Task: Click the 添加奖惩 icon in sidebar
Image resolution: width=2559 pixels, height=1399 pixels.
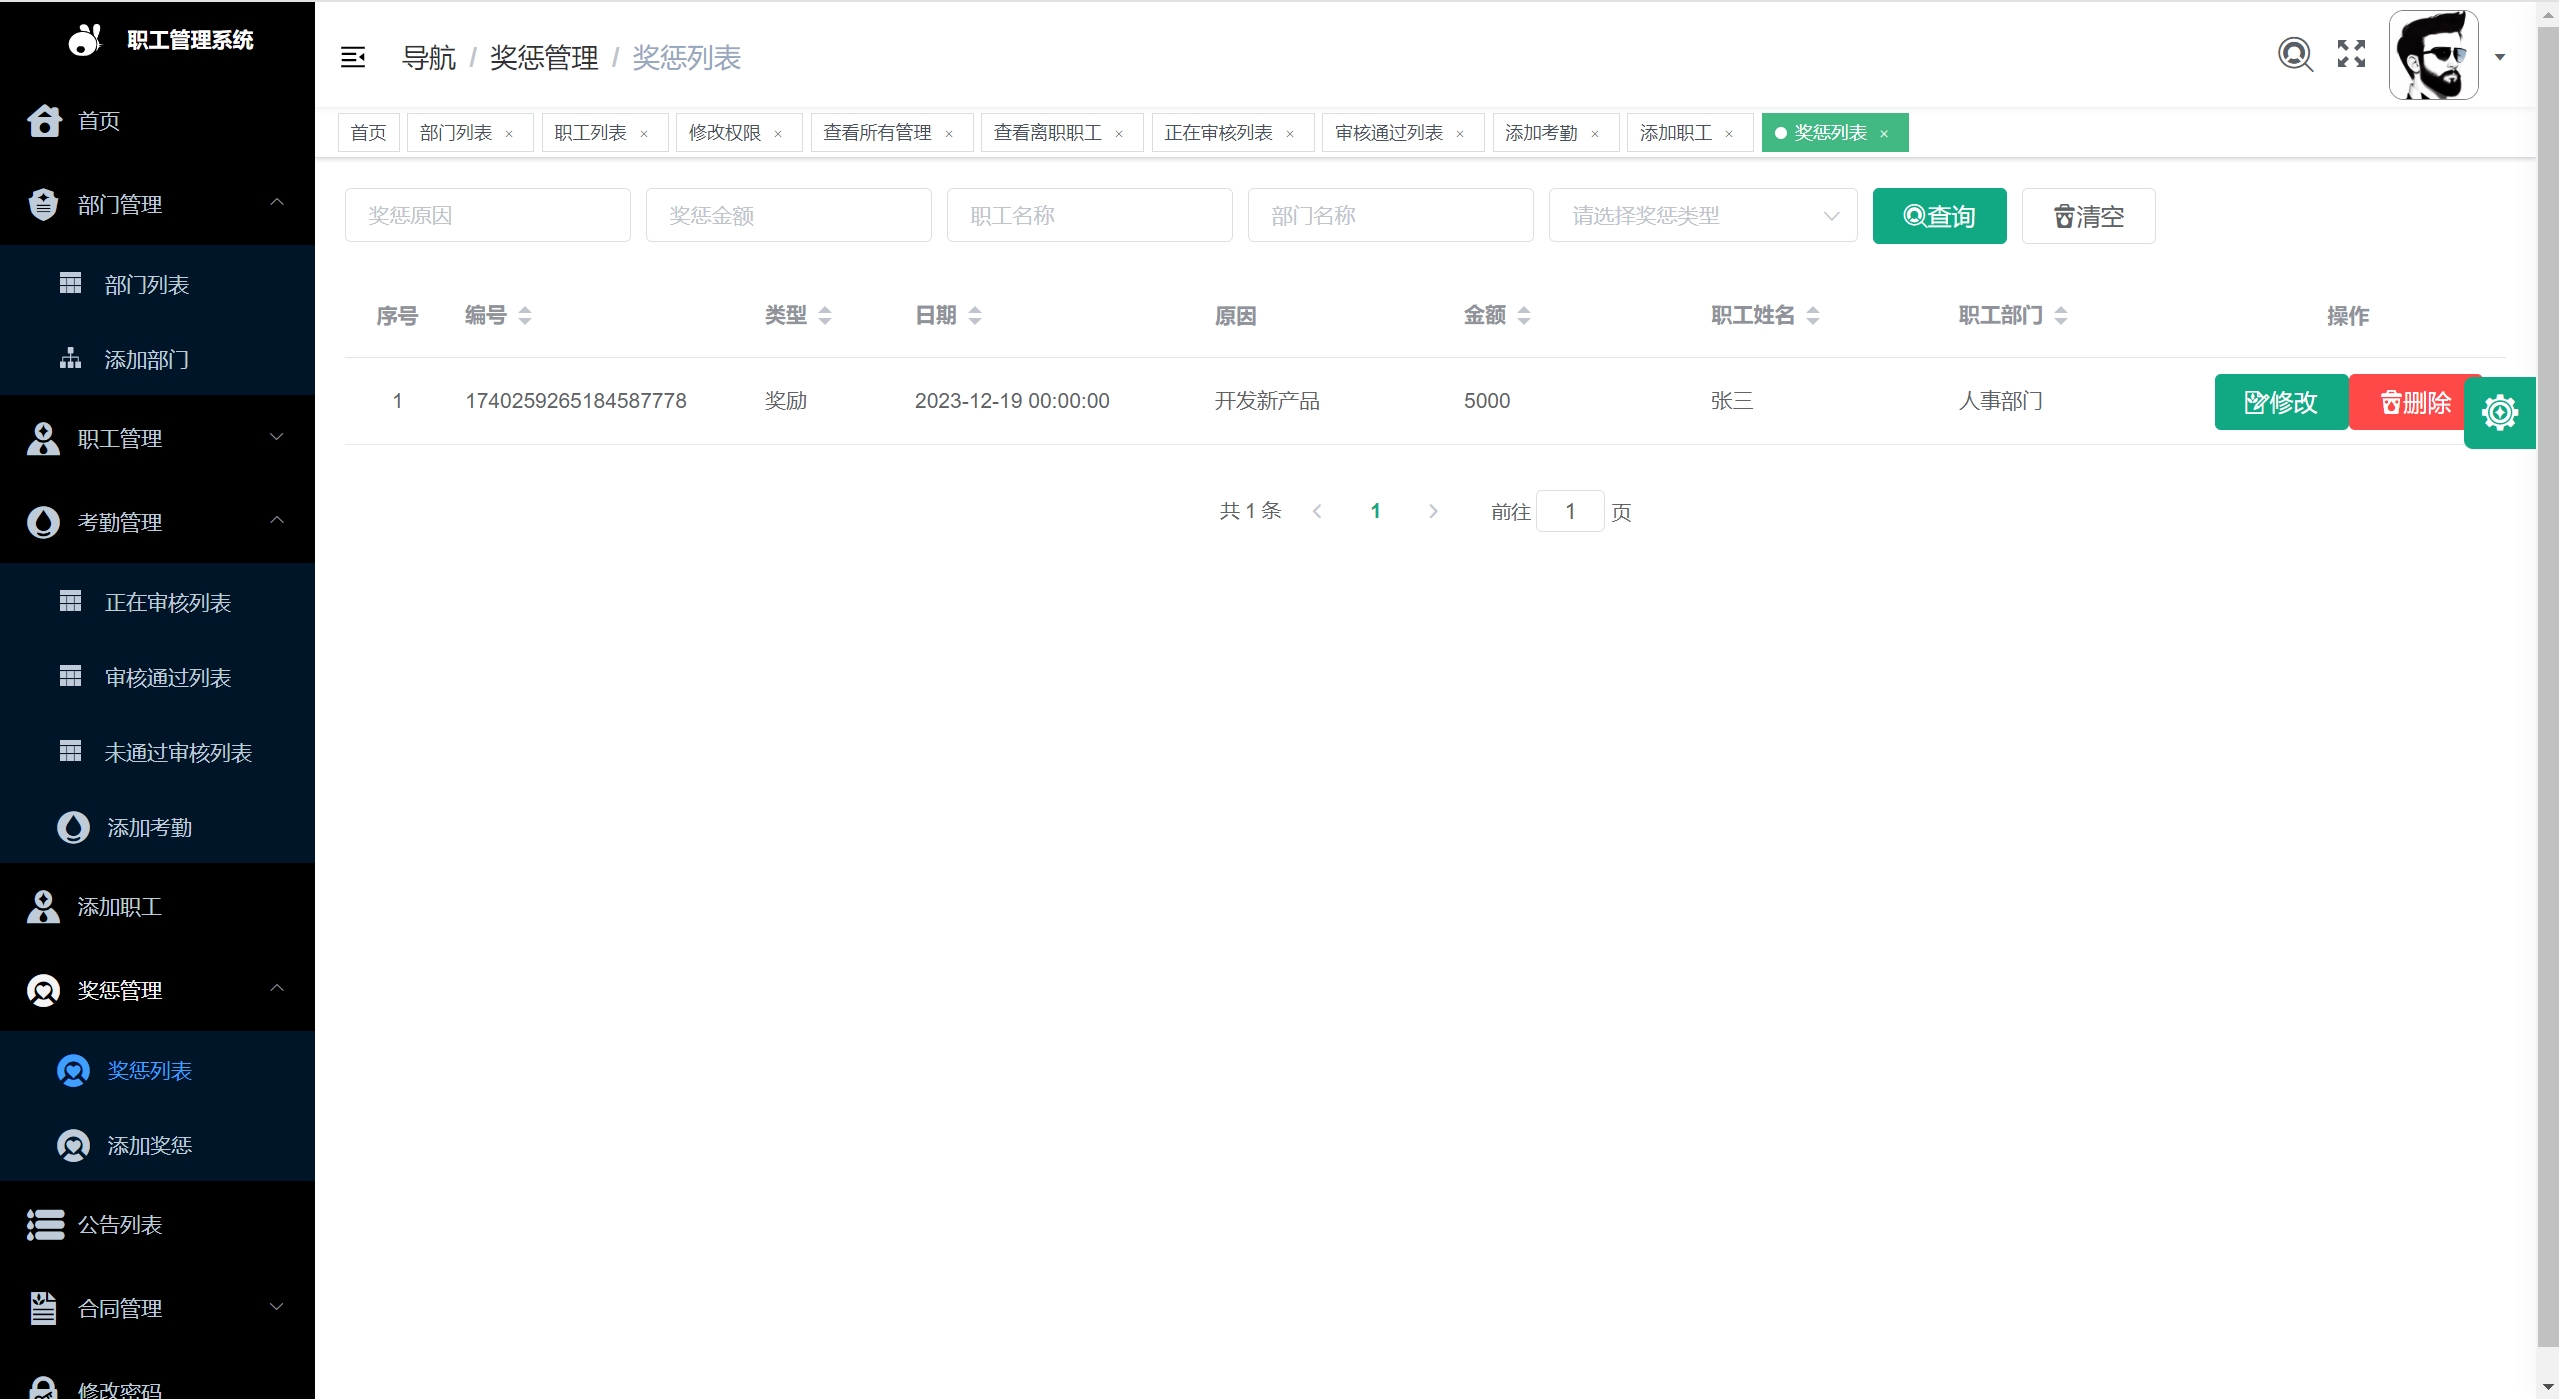Action: (x=73, y=1145)
